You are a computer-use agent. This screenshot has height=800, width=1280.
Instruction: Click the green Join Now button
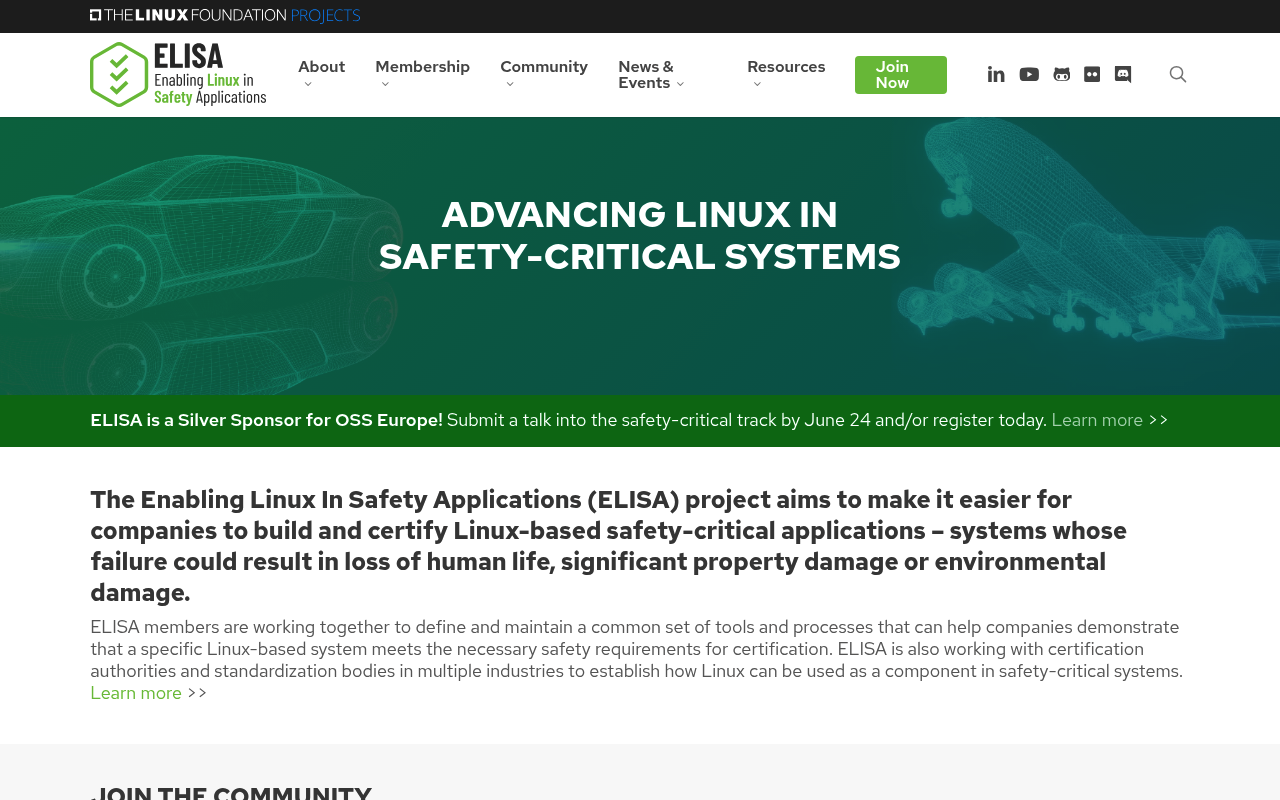901,75
